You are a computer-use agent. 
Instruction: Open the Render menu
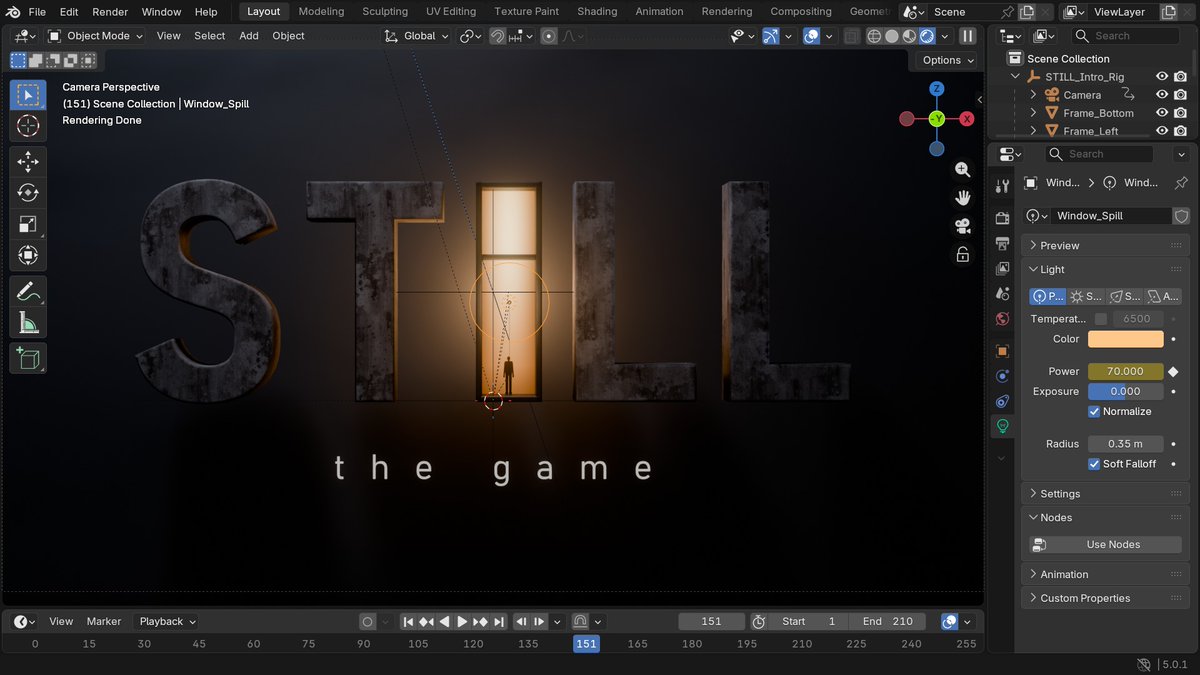(110, 12)
